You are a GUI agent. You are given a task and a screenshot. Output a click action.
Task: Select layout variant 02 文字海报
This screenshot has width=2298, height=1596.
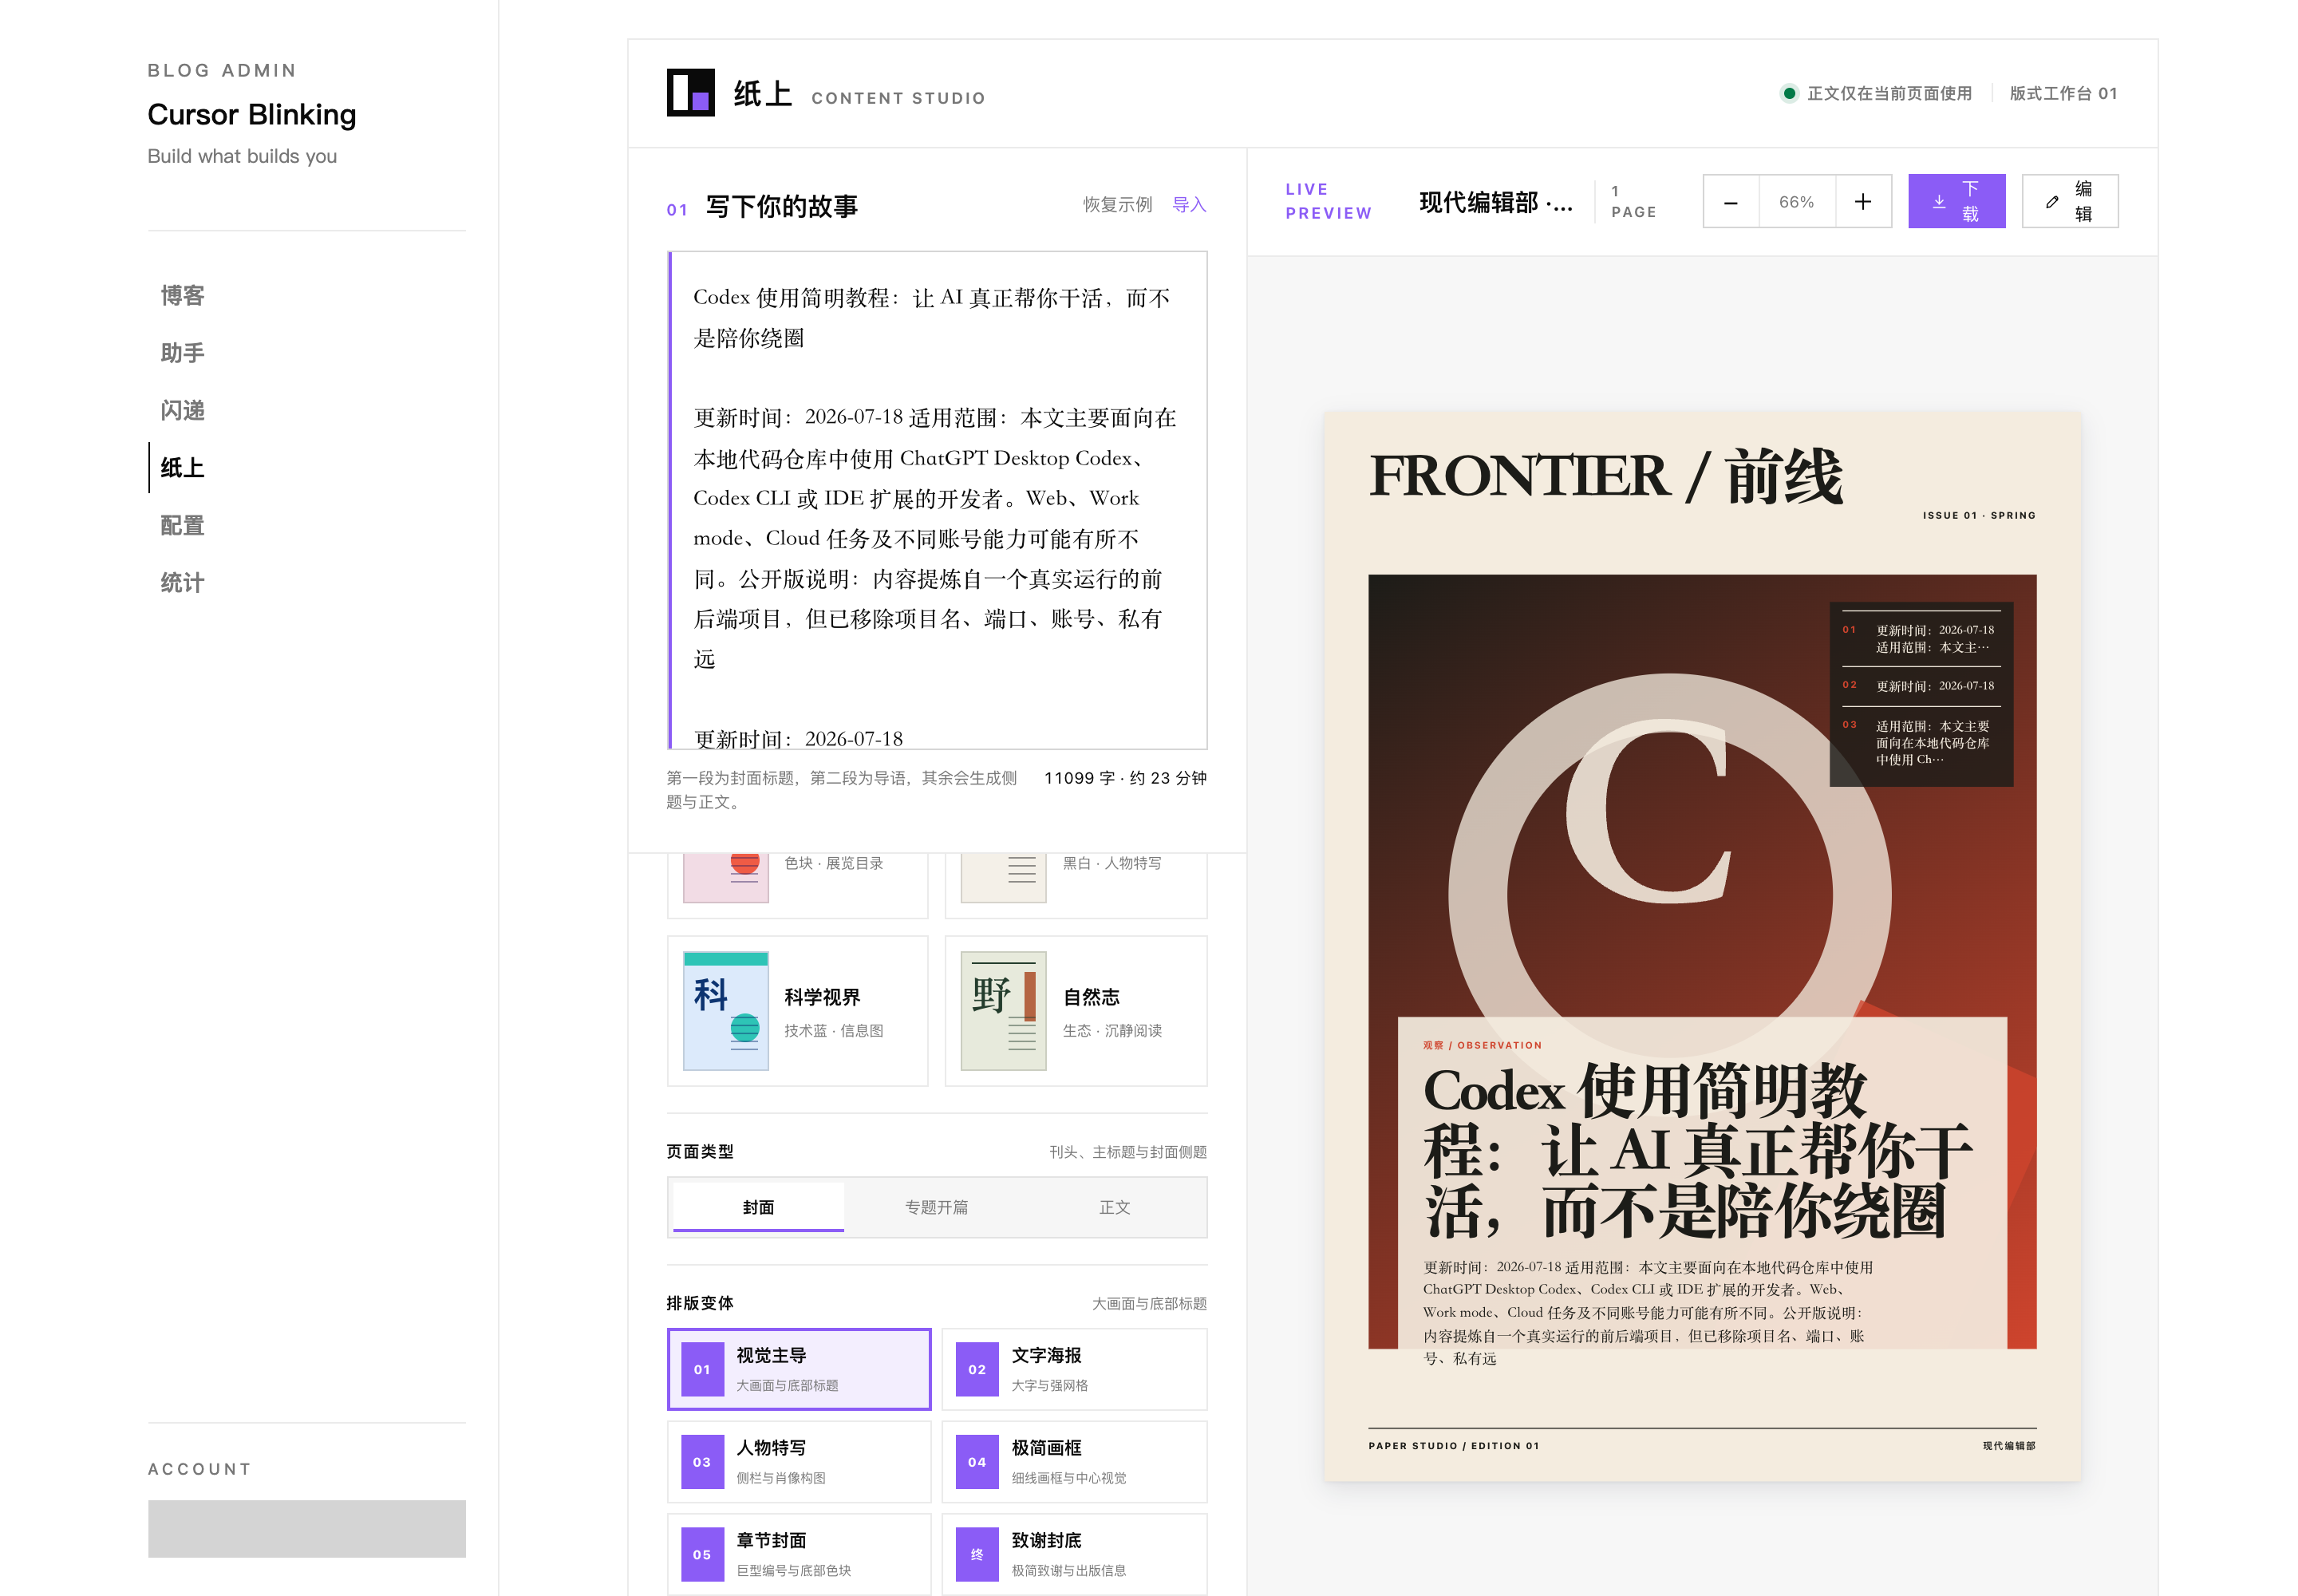[x=1074, y=1369]
